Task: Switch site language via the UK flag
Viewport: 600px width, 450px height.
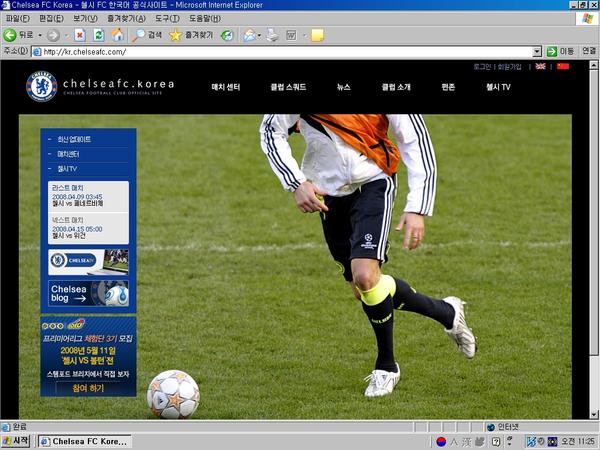Action: [541, 66]
